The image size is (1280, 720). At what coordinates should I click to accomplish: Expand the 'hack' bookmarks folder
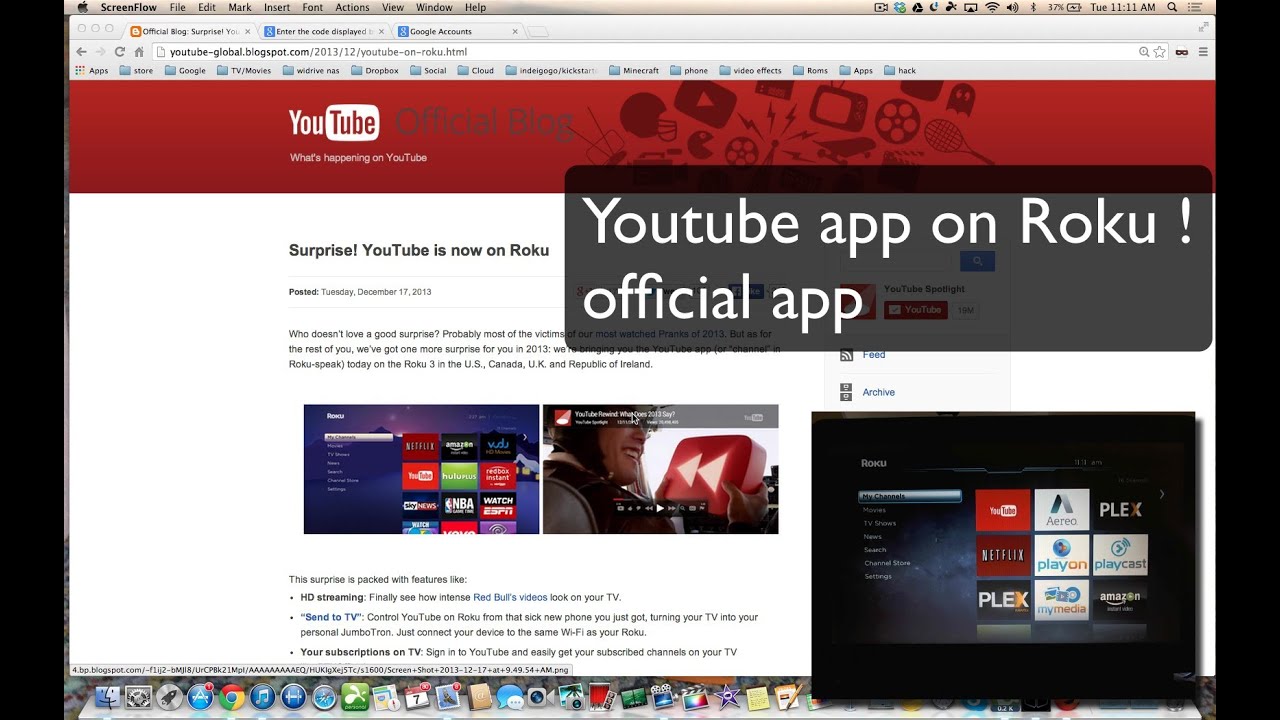[x=899, y=71]
